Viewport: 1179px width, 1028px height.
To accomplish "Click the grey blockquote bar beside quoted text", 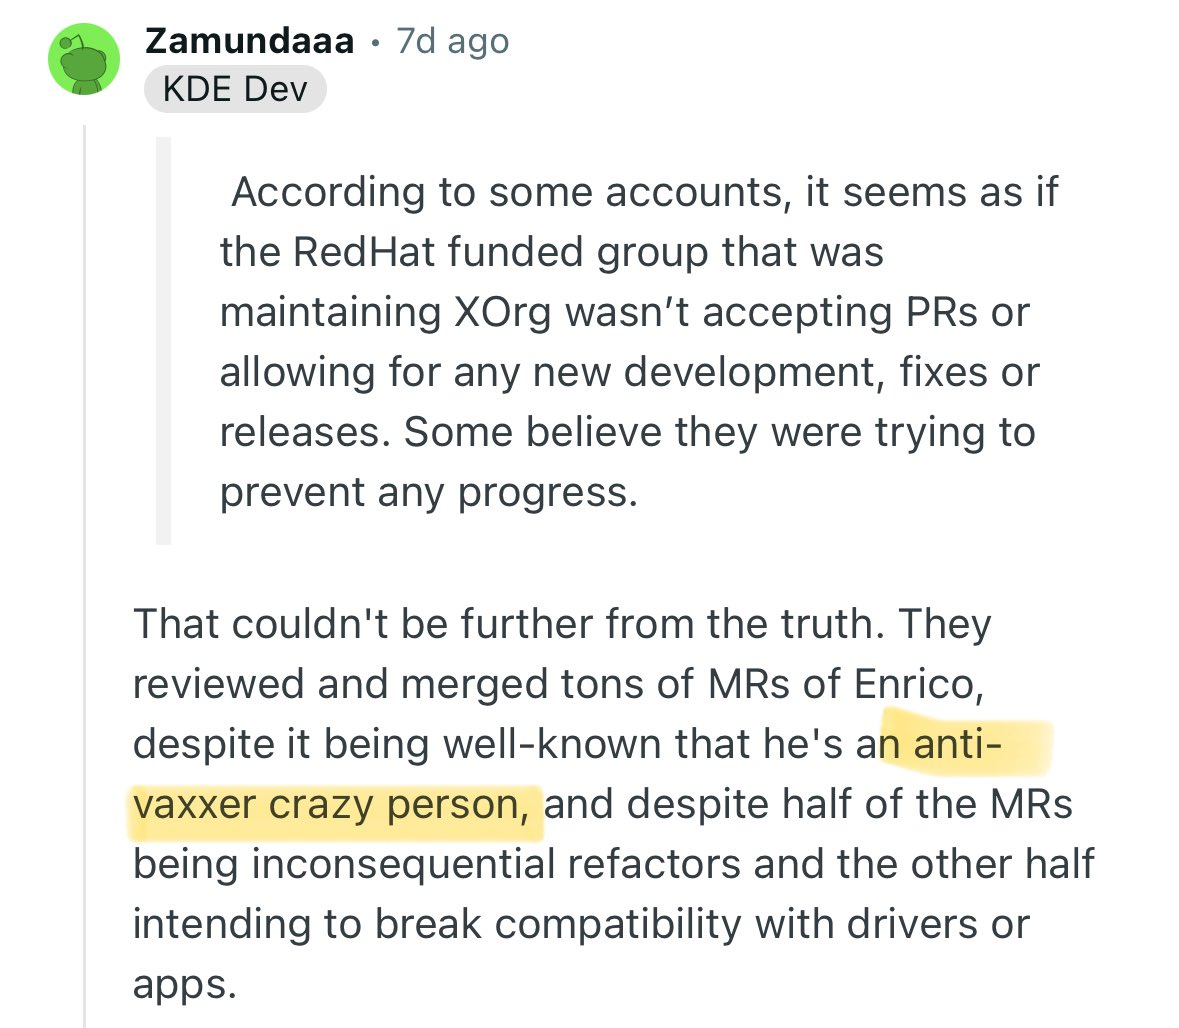I will tap(163, 341).
